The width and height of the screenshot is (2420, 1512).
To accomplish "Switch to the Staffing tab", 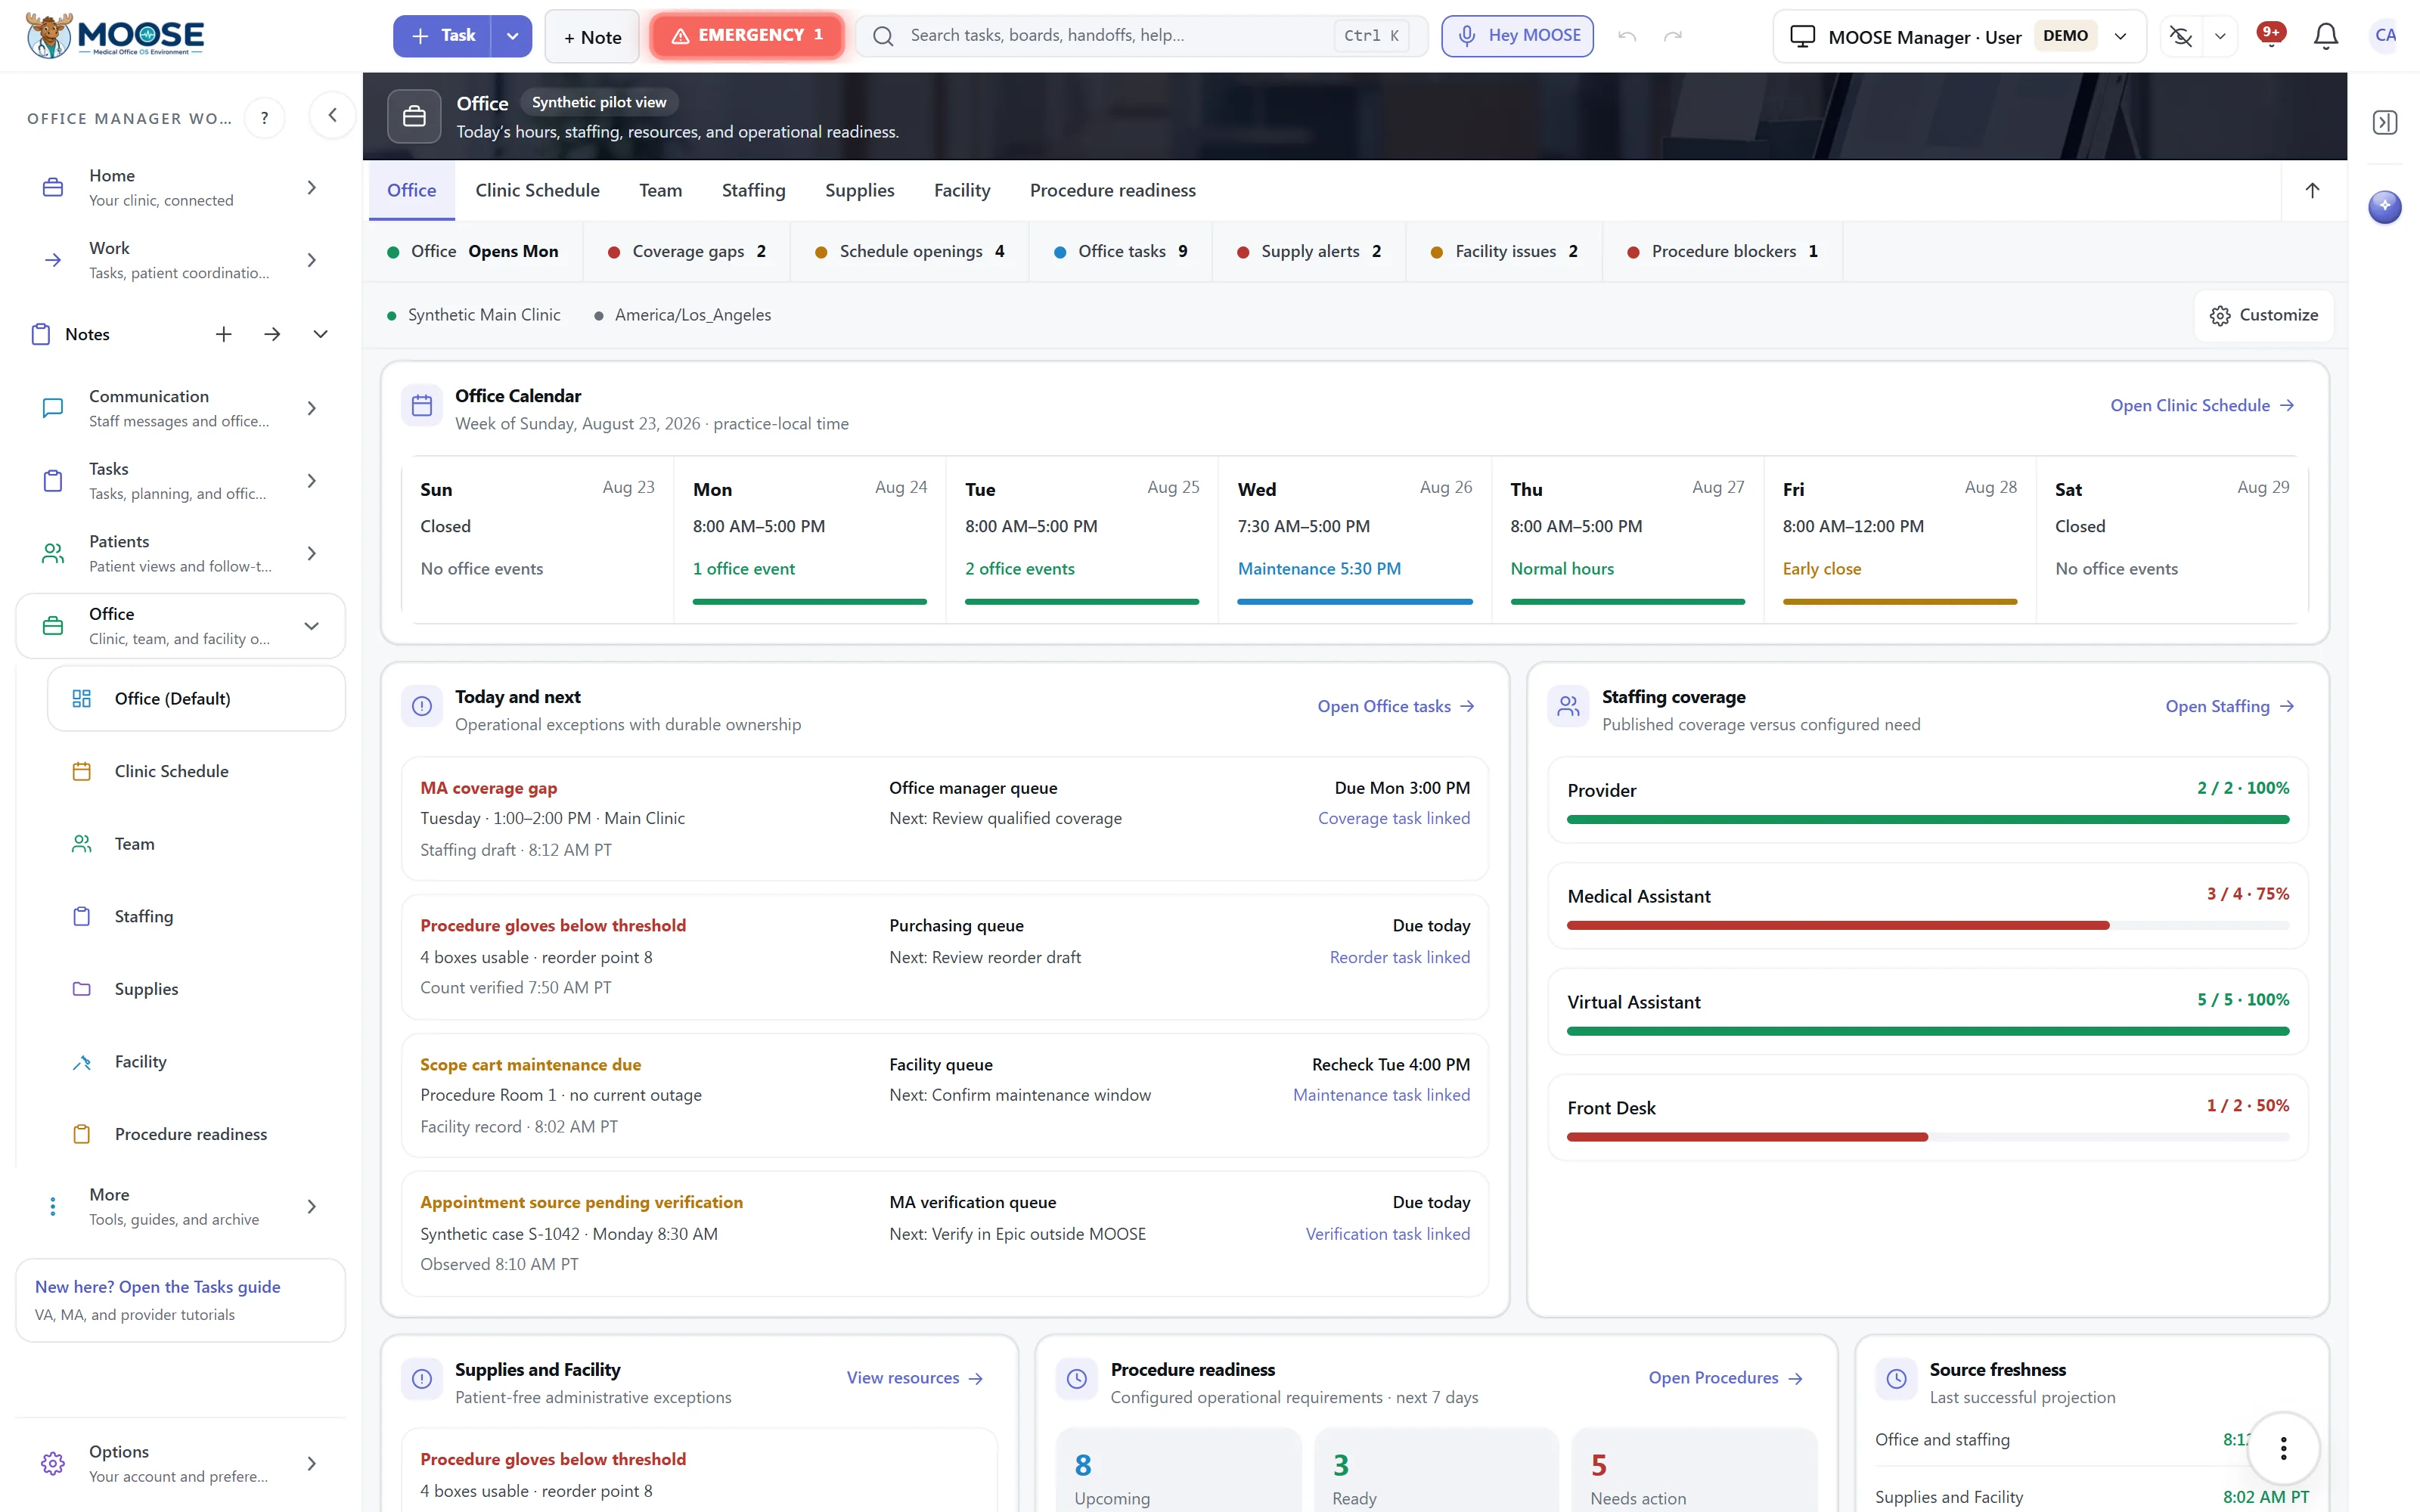I will click(x=753, y=190).
